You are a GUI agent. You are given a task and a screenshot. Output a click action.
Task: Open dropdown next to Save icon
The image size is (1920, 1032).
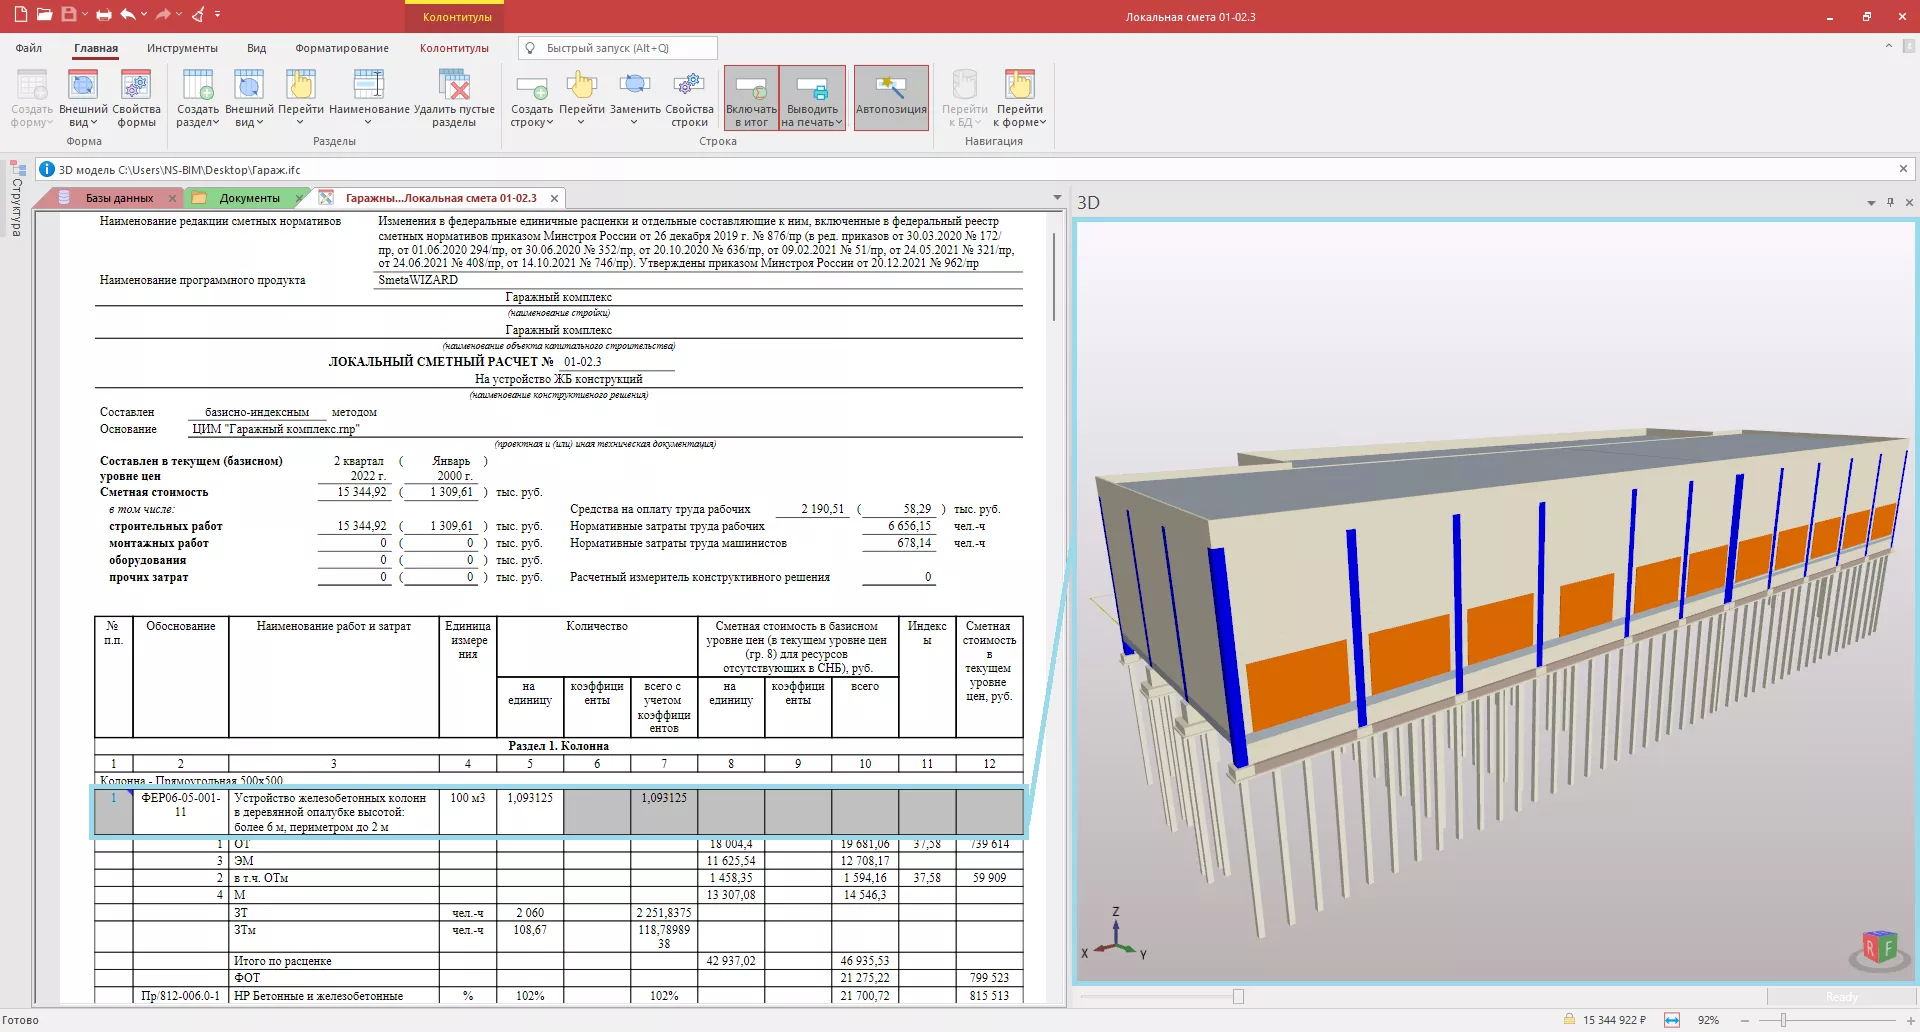(x=85, y=15)
